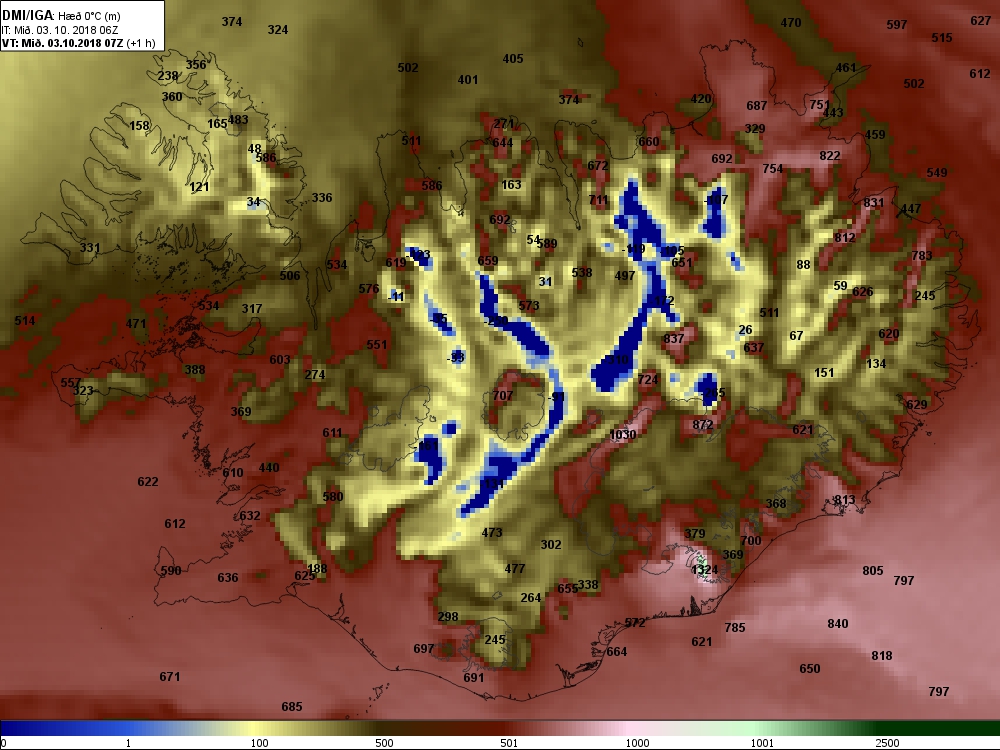Click the map value "724"

[x=647, y=379]
